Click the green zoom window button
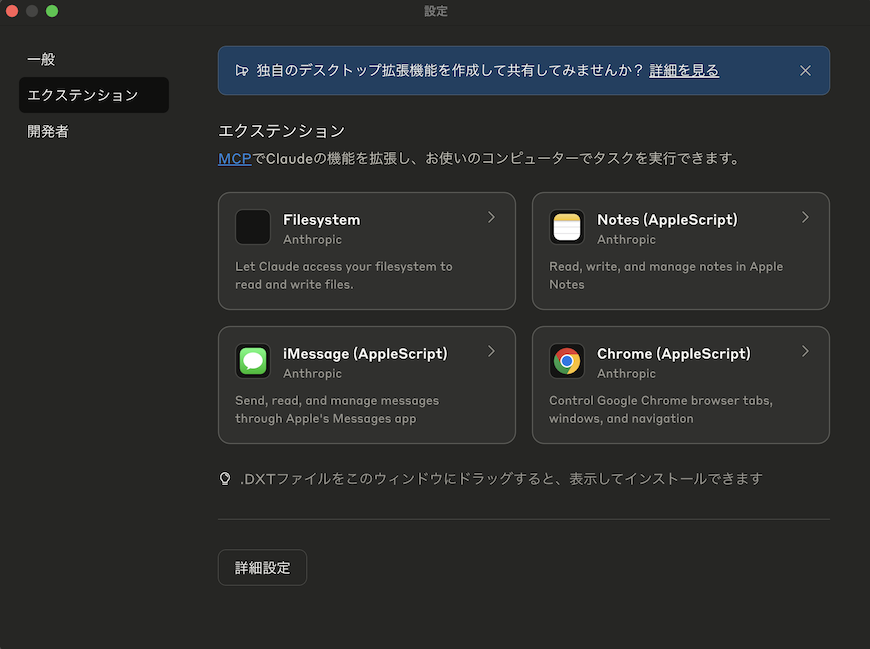870x649 pixels. coord(52,11)
